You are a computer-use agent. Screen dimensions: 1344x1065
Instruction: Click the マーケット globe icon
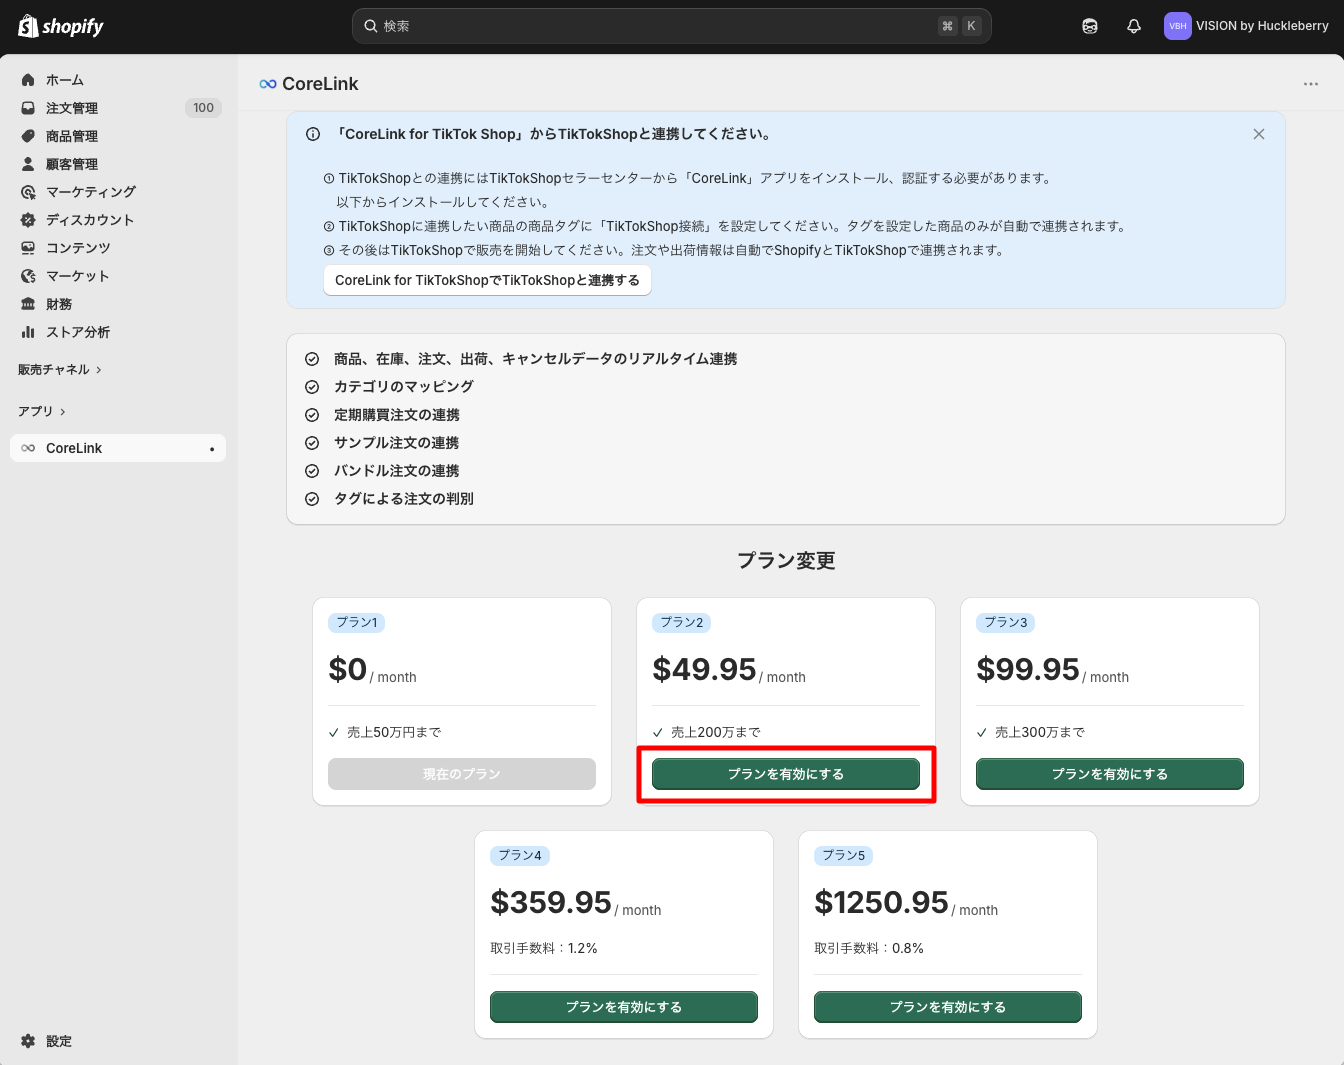pyautogui.click(x=28, y=276)
